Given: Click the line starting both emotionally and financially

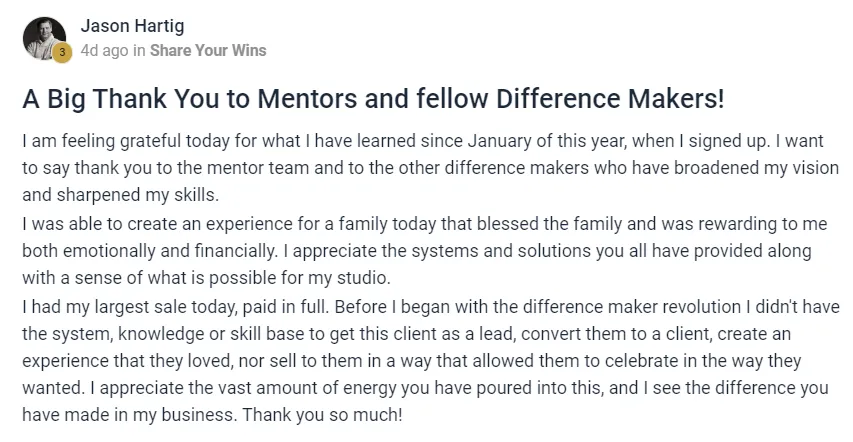Looking at the screenshot, I should tap(417, 251).
